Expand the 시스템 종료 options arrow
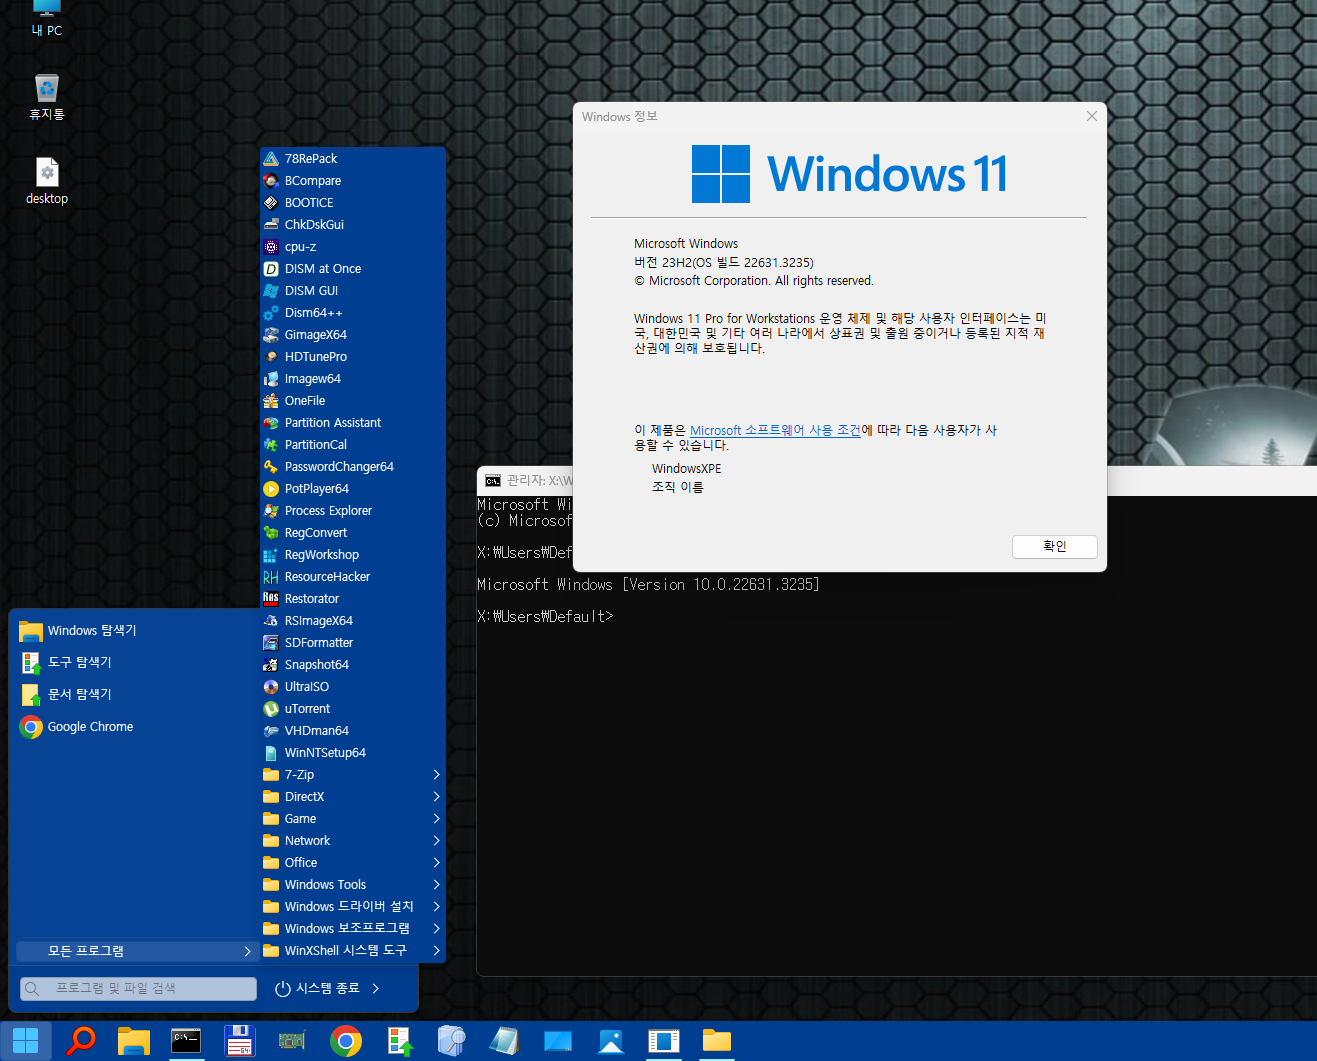Image resolution: width=1317 pixels, height=1061 pixels. coord(376,988)
